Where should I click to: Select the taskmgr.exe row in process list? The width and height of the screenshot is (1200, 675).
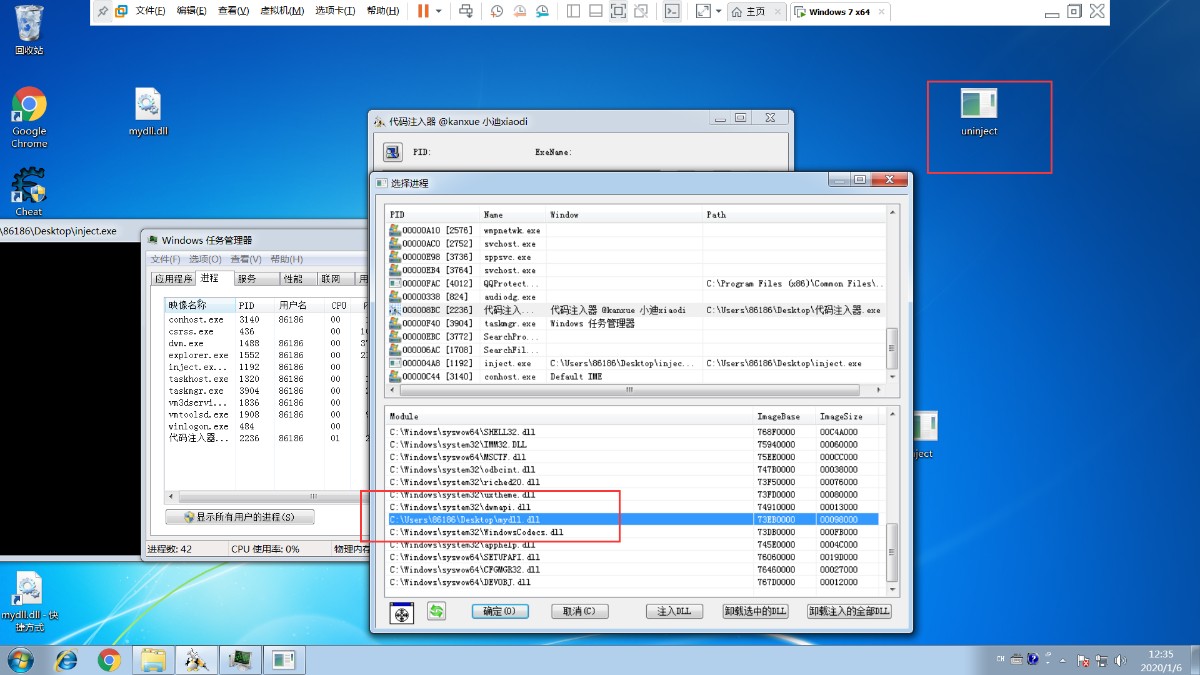636,323
